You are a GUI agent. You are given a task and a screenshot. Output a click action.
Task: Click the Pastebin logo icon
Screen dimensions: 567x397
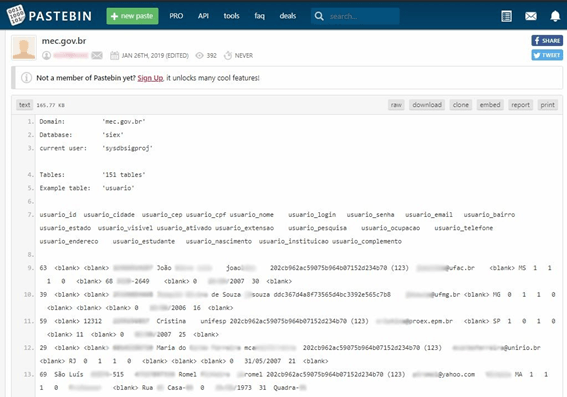point(16,15)
